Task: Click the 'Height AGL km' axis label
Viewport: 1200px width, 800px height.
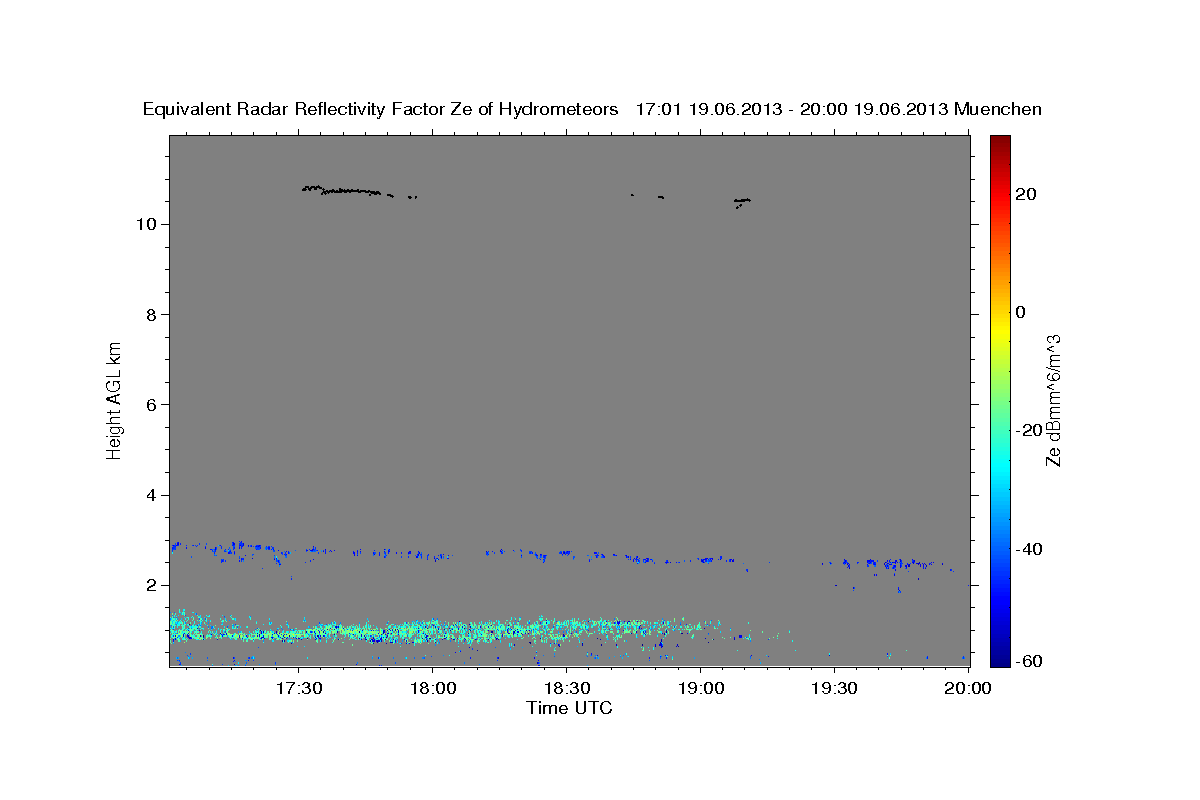Action: click(114, 399)
